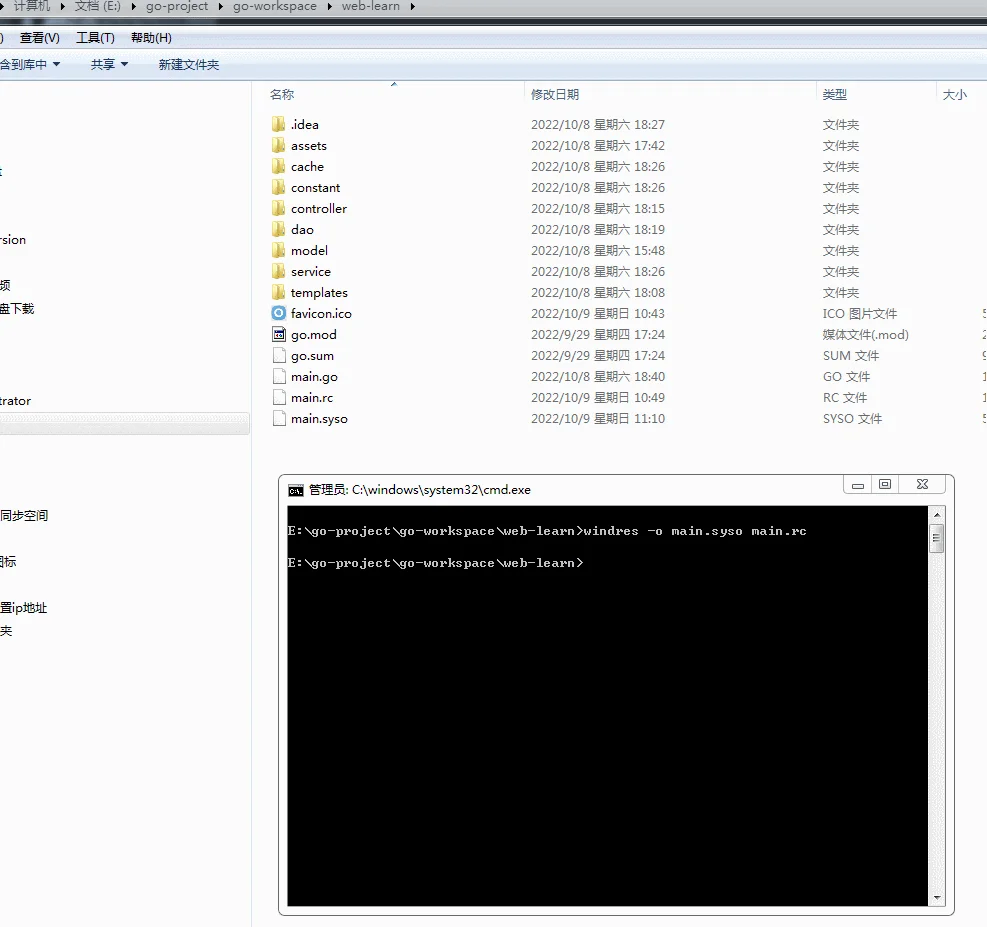Go to 文档 (E:) in address bar

point(98,6)
